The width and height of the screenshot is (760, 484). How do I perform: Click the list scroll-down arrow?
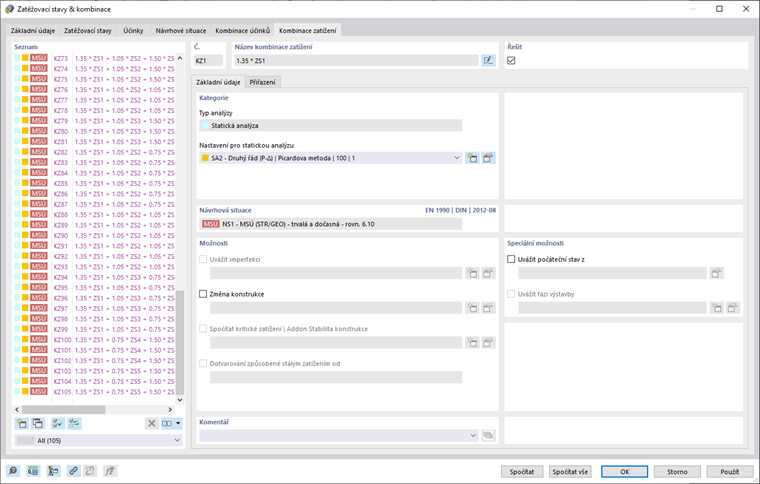click(180, 400)
